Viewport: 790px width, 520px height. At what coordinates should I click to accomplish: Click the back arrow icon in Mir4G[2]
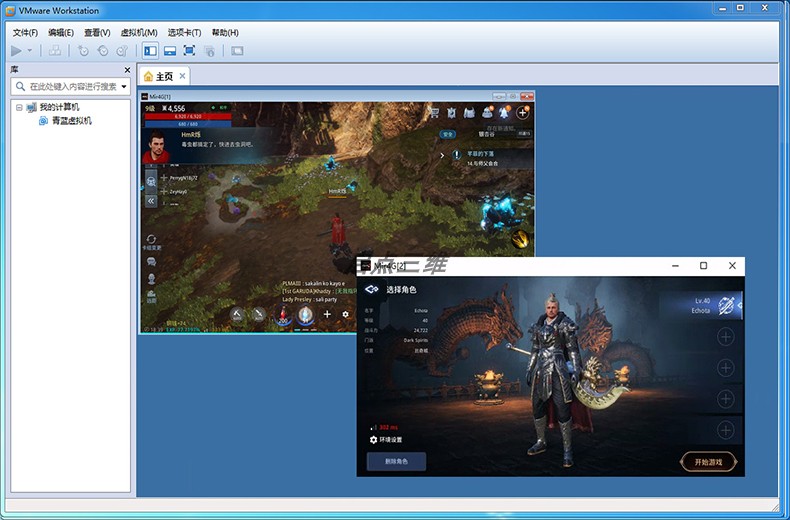pos(371,289)
